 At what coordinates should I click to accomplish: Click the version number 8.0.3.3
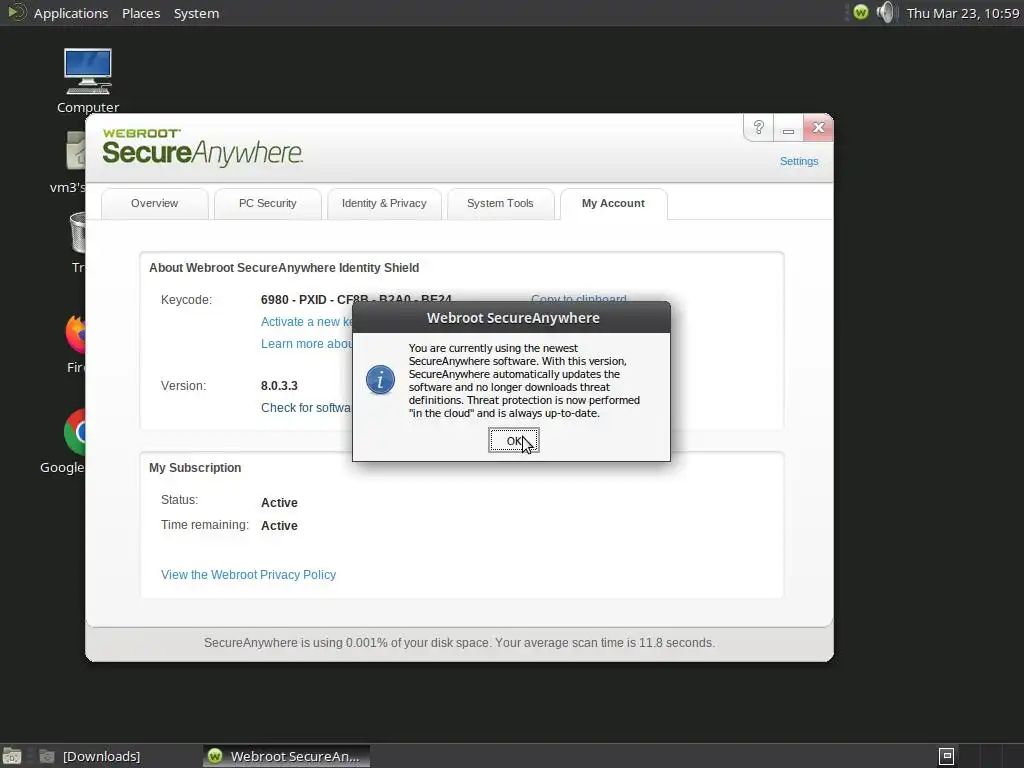pyautogui.click(x=279, y=386)
